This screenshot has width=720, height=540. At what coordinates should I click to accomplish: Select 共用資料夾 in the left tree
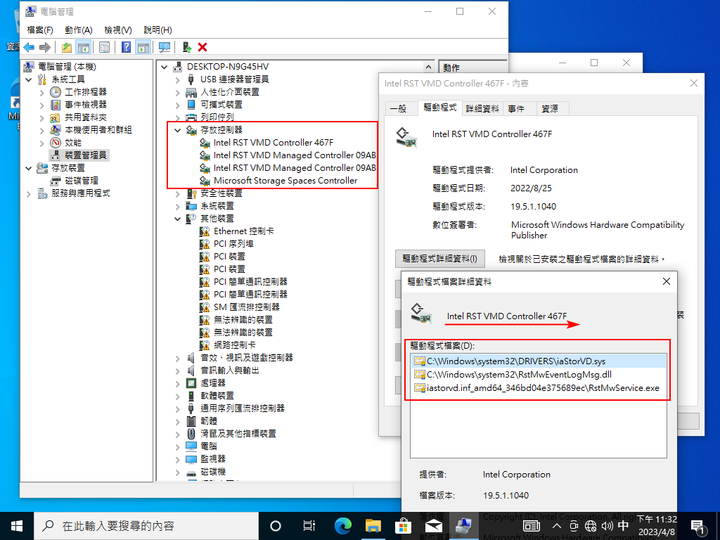click(x=85, y=117)
